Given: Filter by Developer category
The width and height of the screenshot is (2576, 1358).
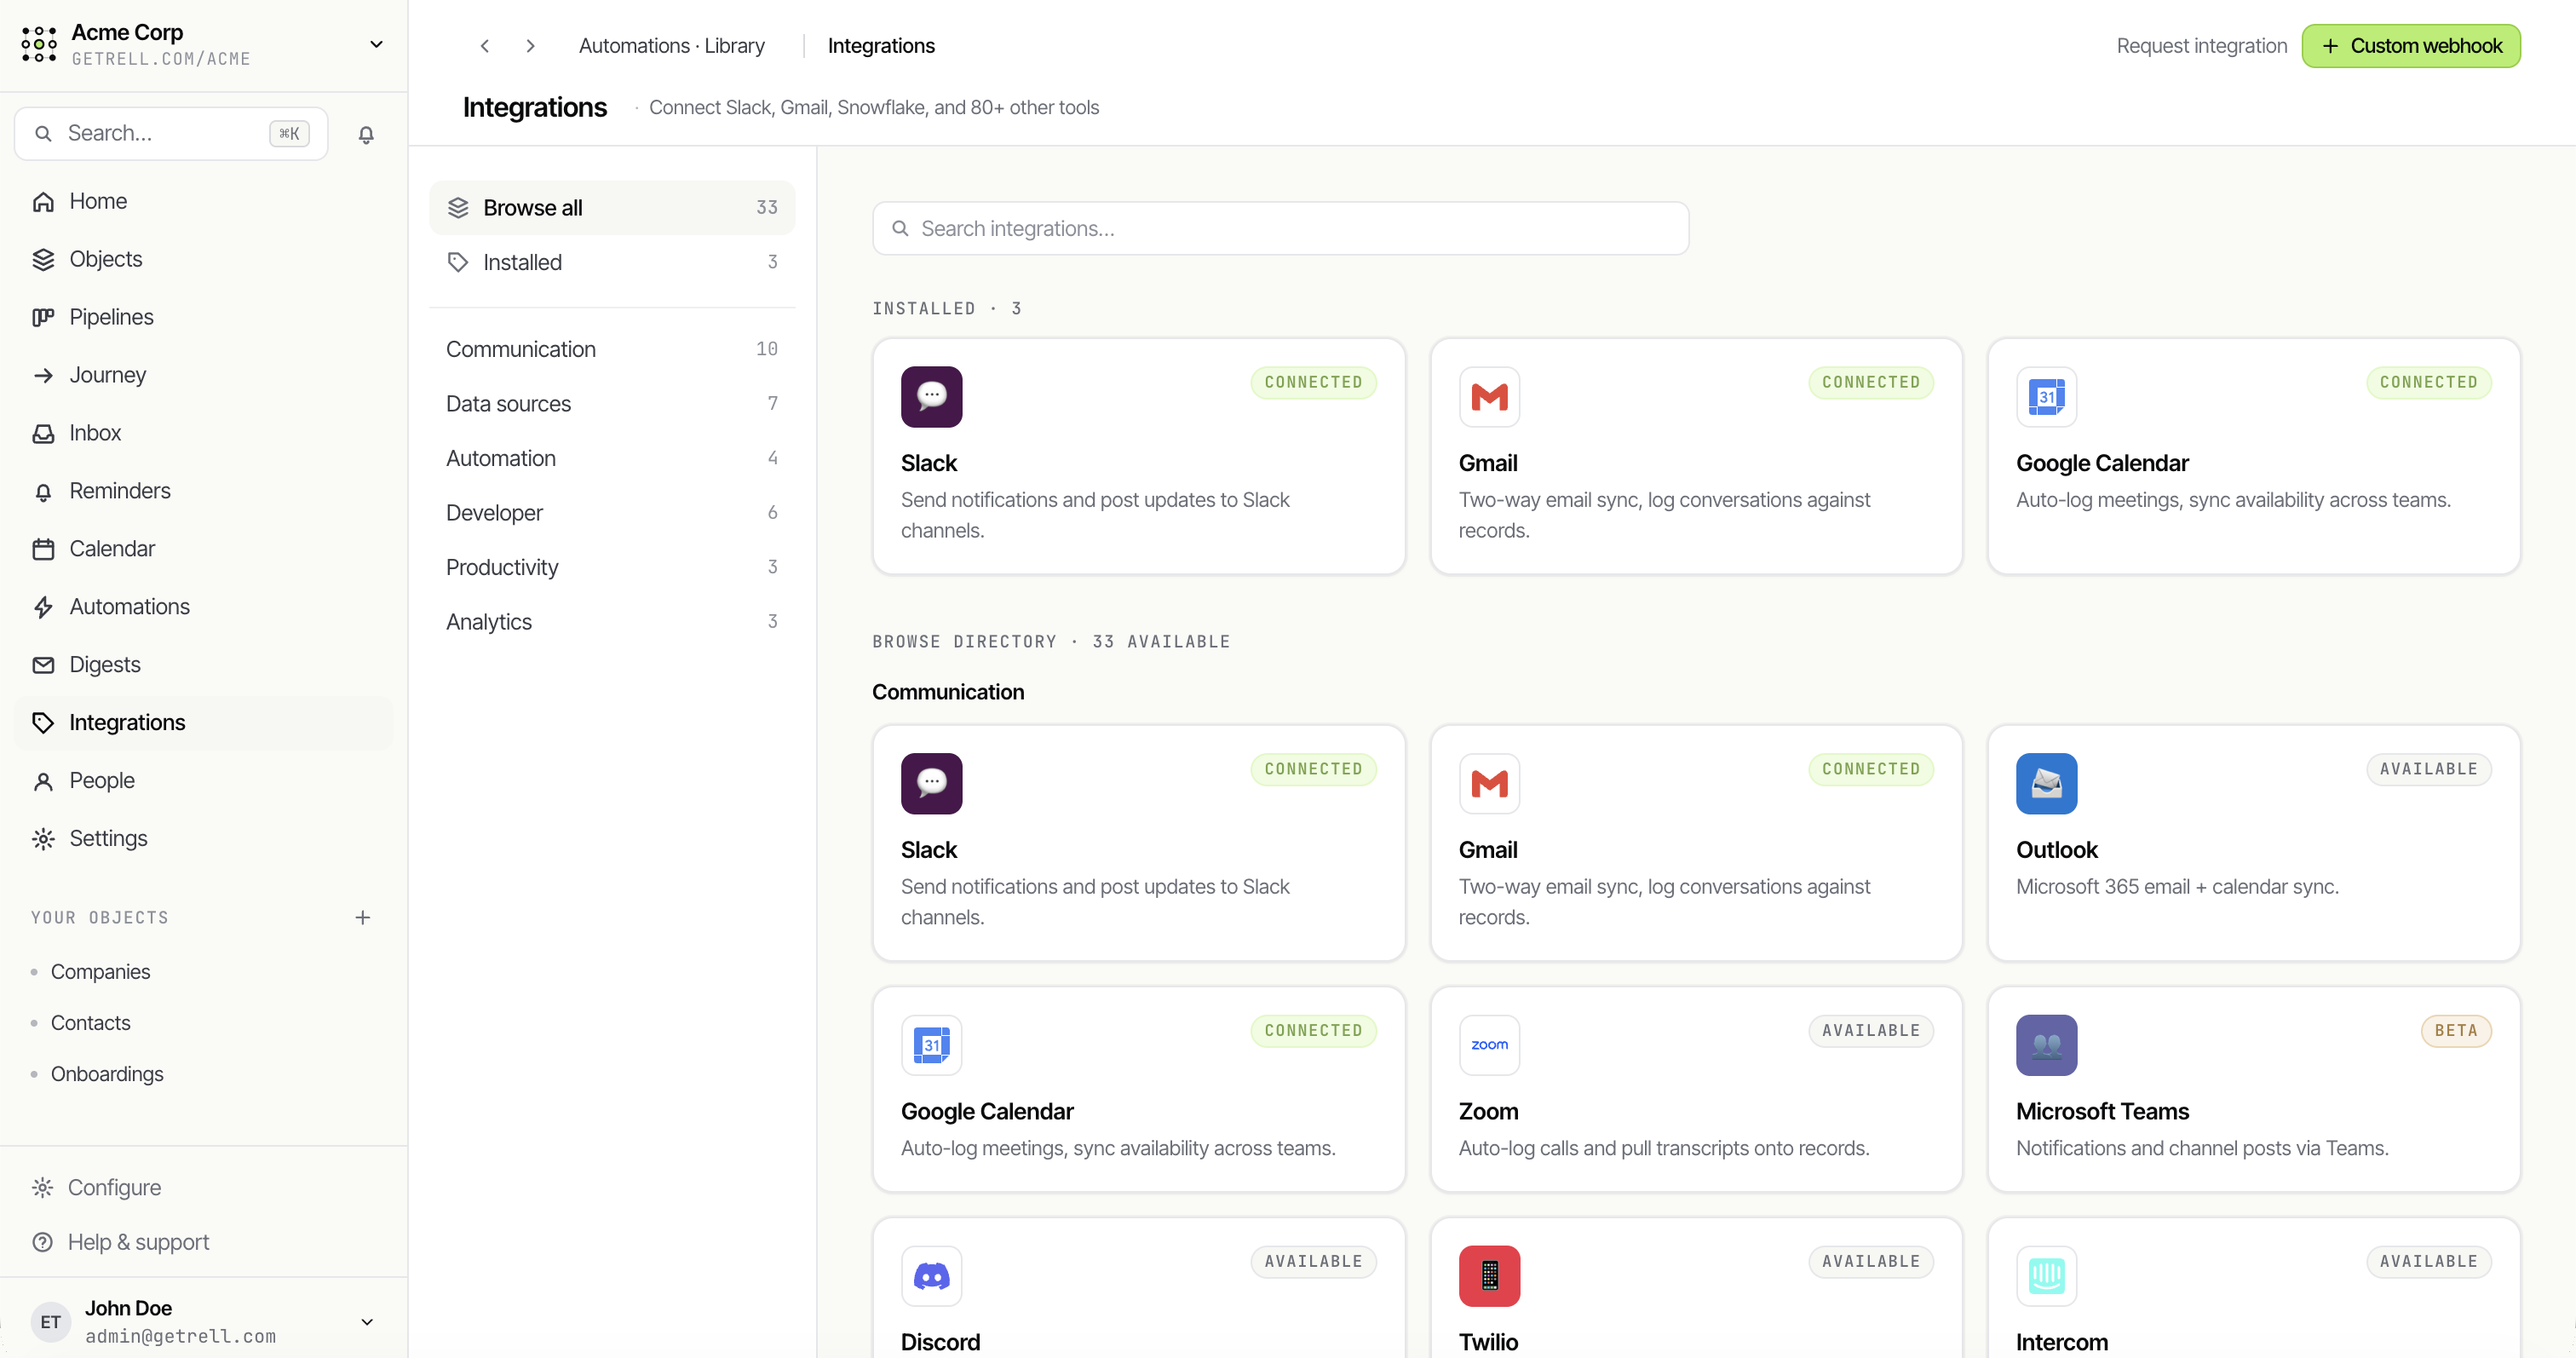Looking at the screenshot, I should tap(612, 513).
